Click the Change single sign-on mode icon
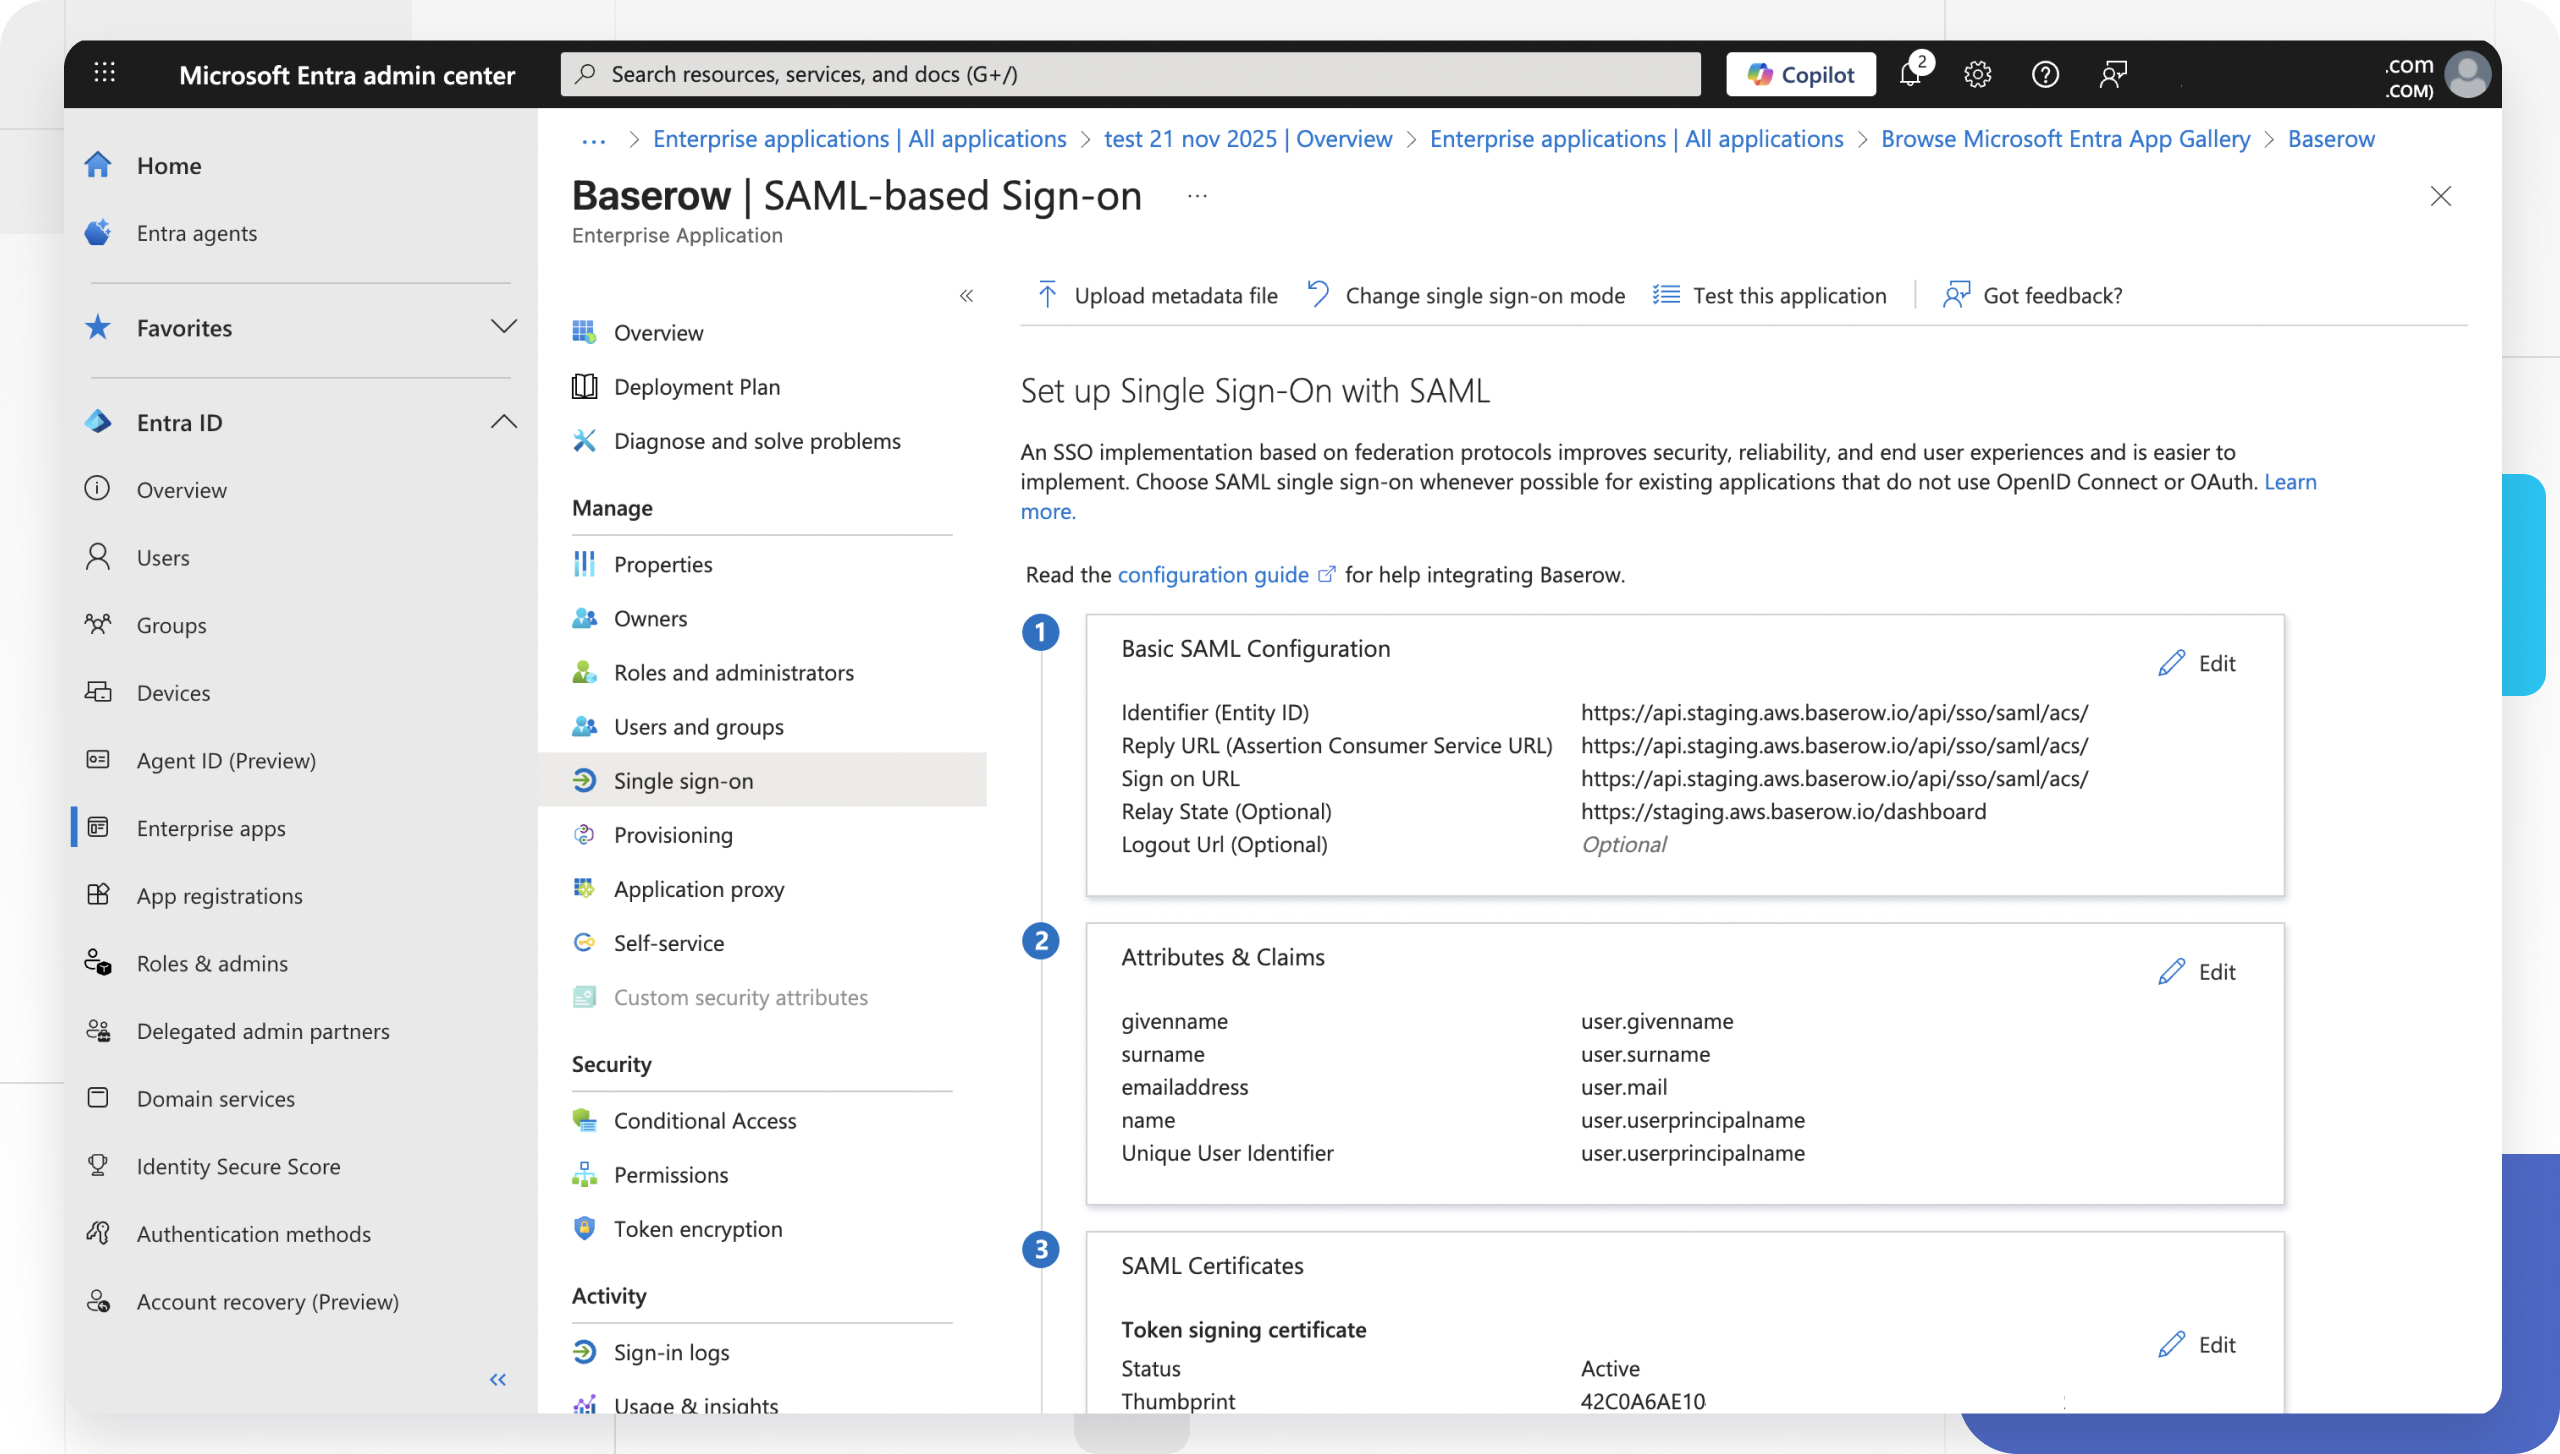Image resolution: width=2560 pixels, height=1454 pixels. click(x=1317, y=293)
